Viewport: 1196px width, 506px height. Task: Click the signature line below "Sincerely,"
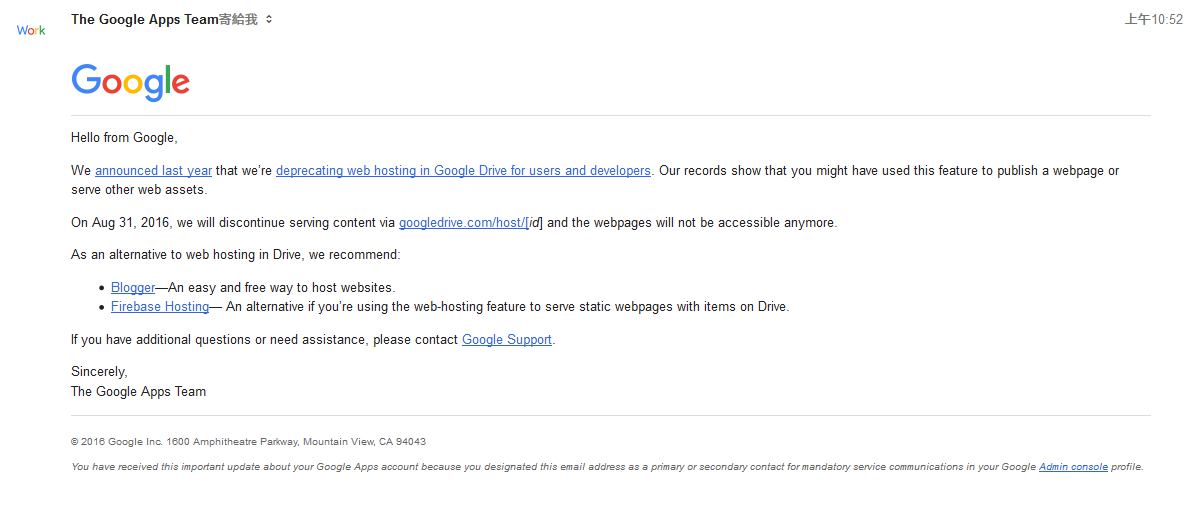138,392
